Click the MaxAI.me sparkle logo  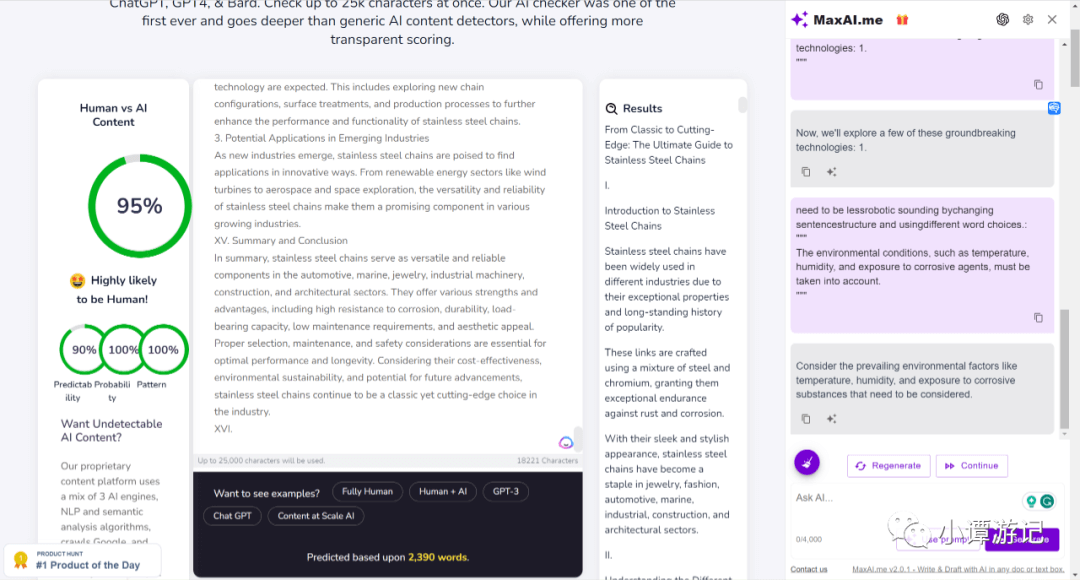point(799,19)
